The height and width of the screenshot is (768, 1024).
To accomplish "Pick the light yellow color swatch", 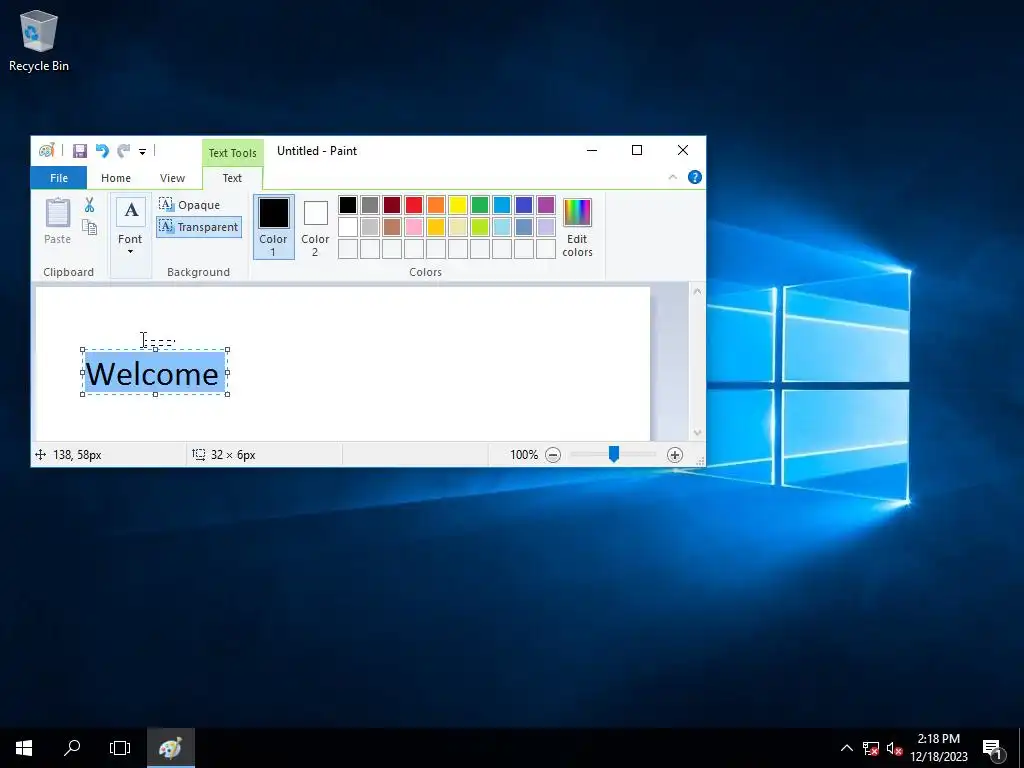I will click(458, 227).
